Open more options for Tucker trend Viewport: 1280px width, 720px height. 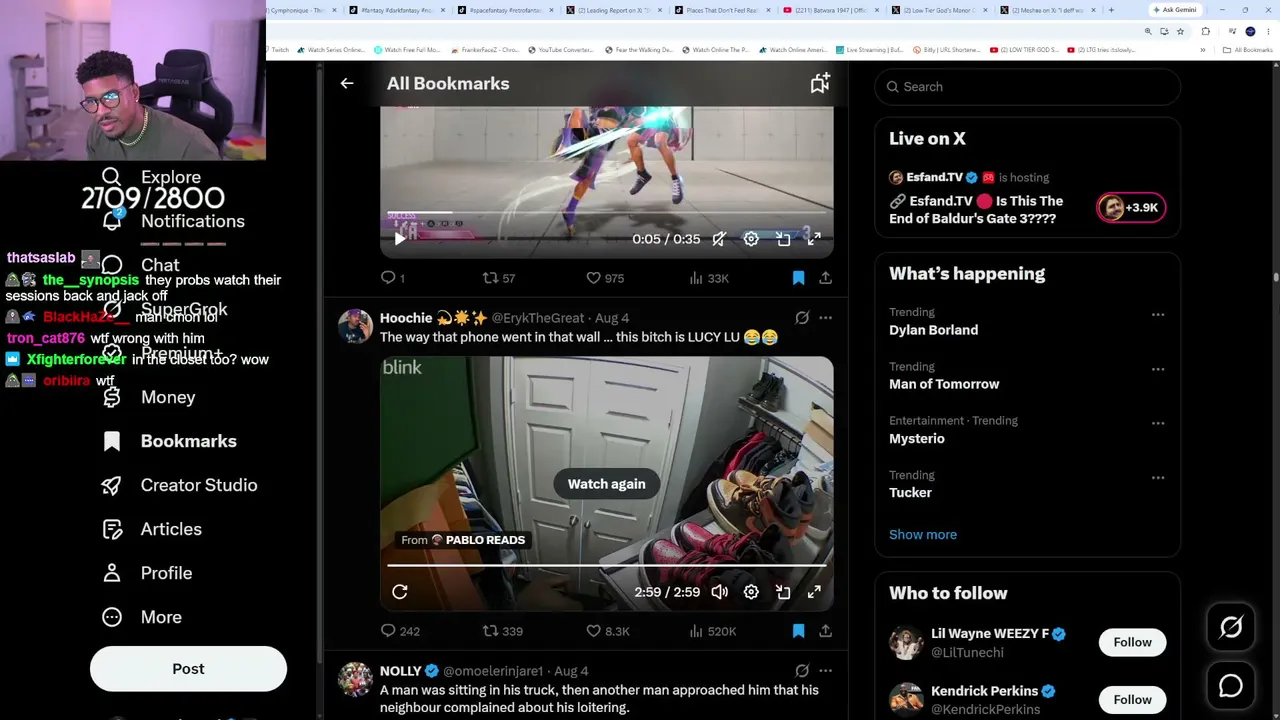[x=1158, y=478]
